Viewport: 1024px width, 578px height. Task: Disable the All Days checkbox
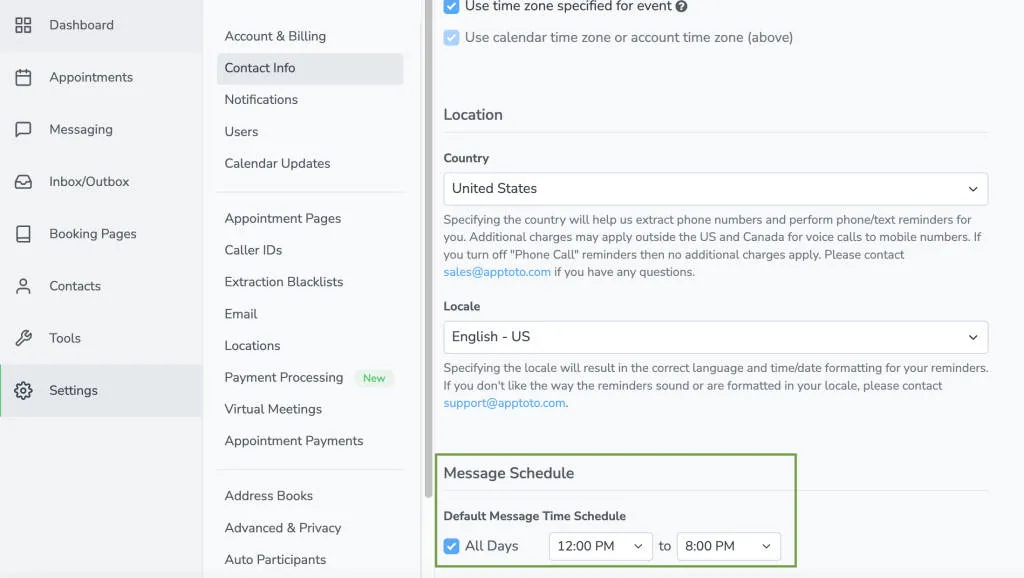(x=449, y=546)
